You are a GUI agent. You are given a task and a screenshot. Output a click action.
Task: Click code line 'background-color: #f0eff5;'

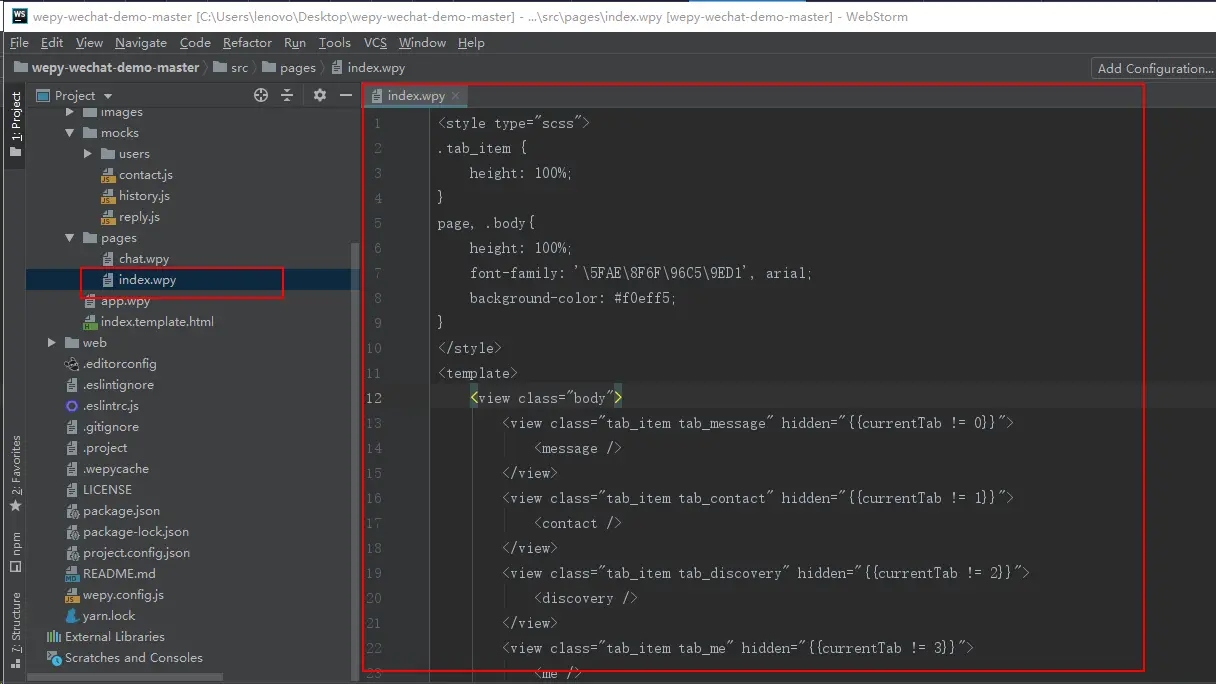[x=573, y=298]
